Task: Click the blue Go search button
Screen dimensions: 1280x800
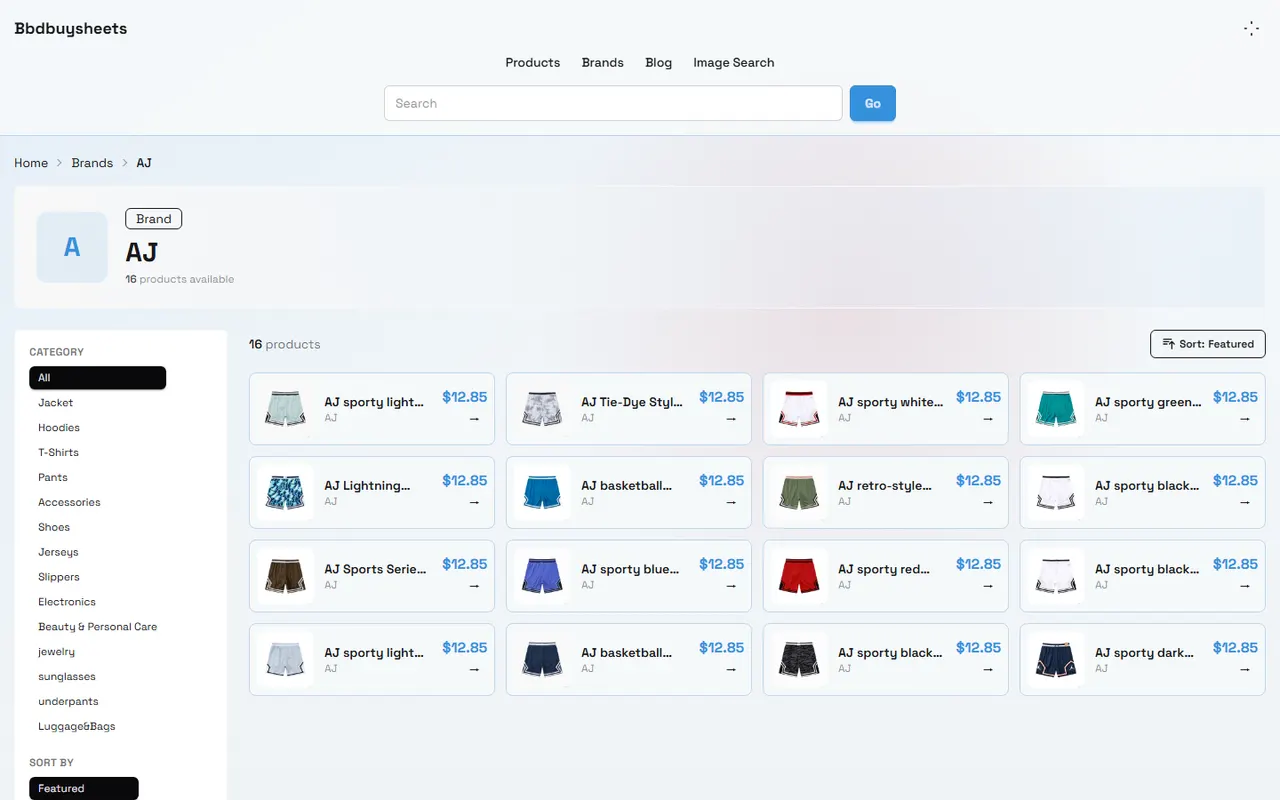Action: pos(873,103)
